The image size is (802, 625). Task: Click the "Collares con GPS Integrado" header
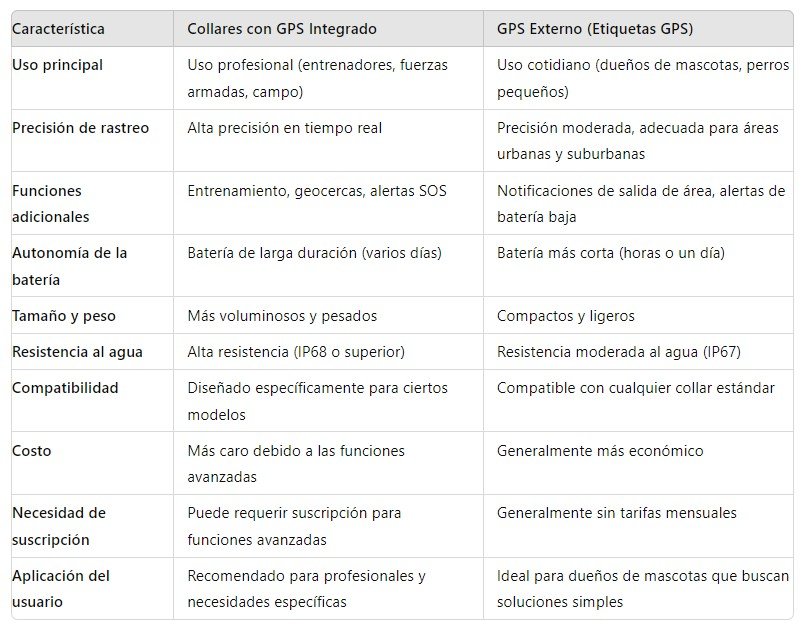[282, 29]
